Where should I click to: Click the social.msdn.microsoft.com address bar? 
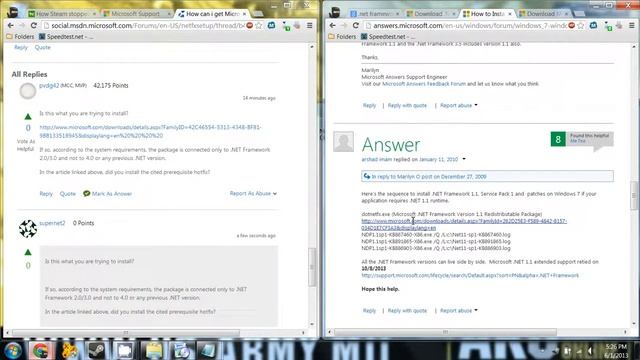coord(147,25)
